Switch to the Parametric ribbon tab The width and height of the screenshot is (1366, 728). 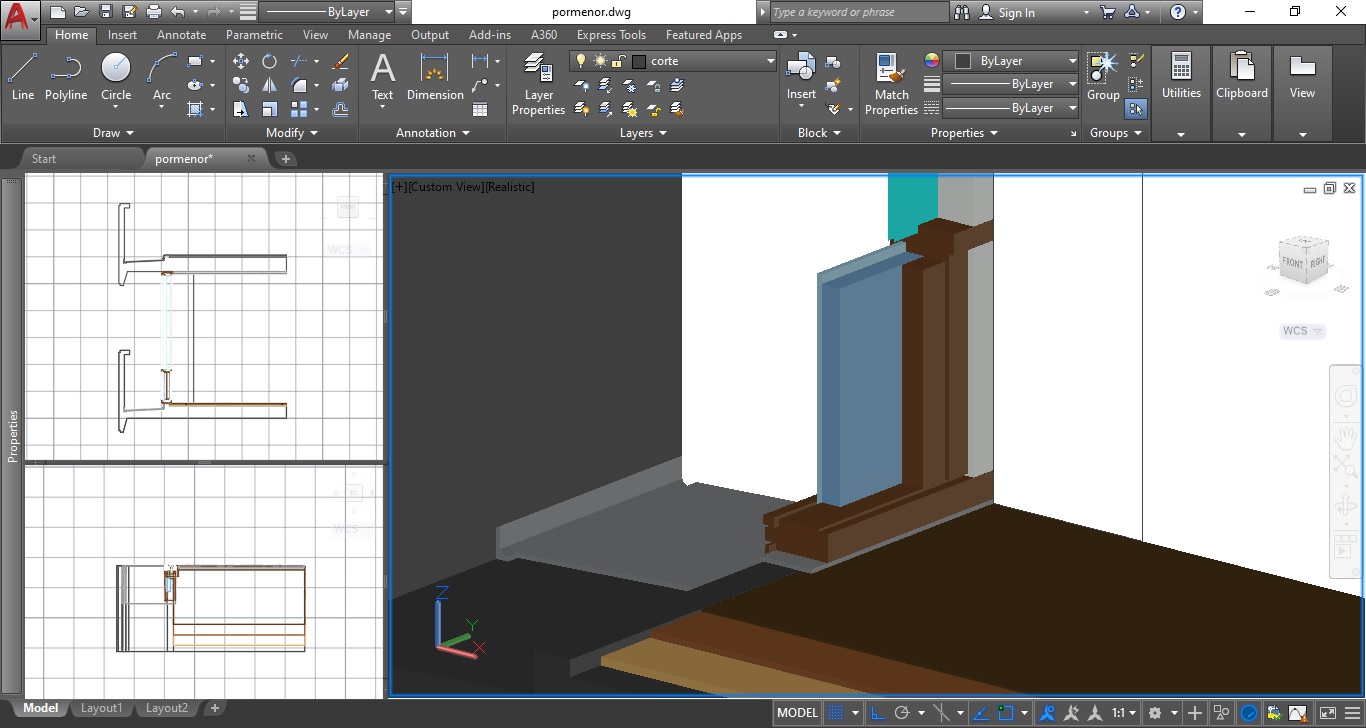(254, 35)
